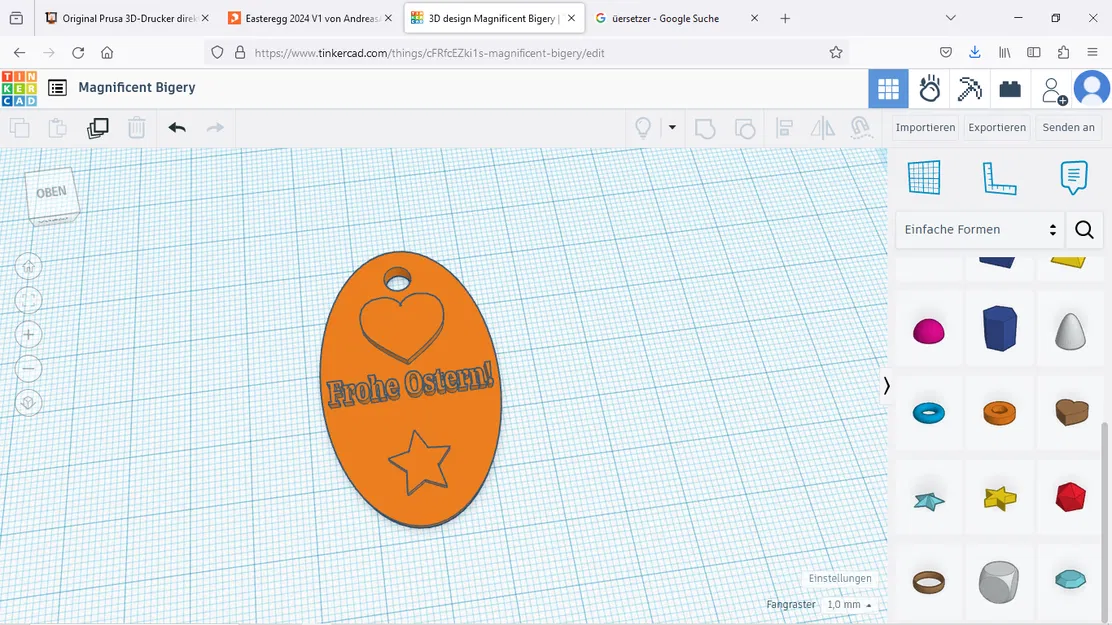Collapse the shapes panel with the chevron
Screen dimensions: 1112x625
click(886, 385)
